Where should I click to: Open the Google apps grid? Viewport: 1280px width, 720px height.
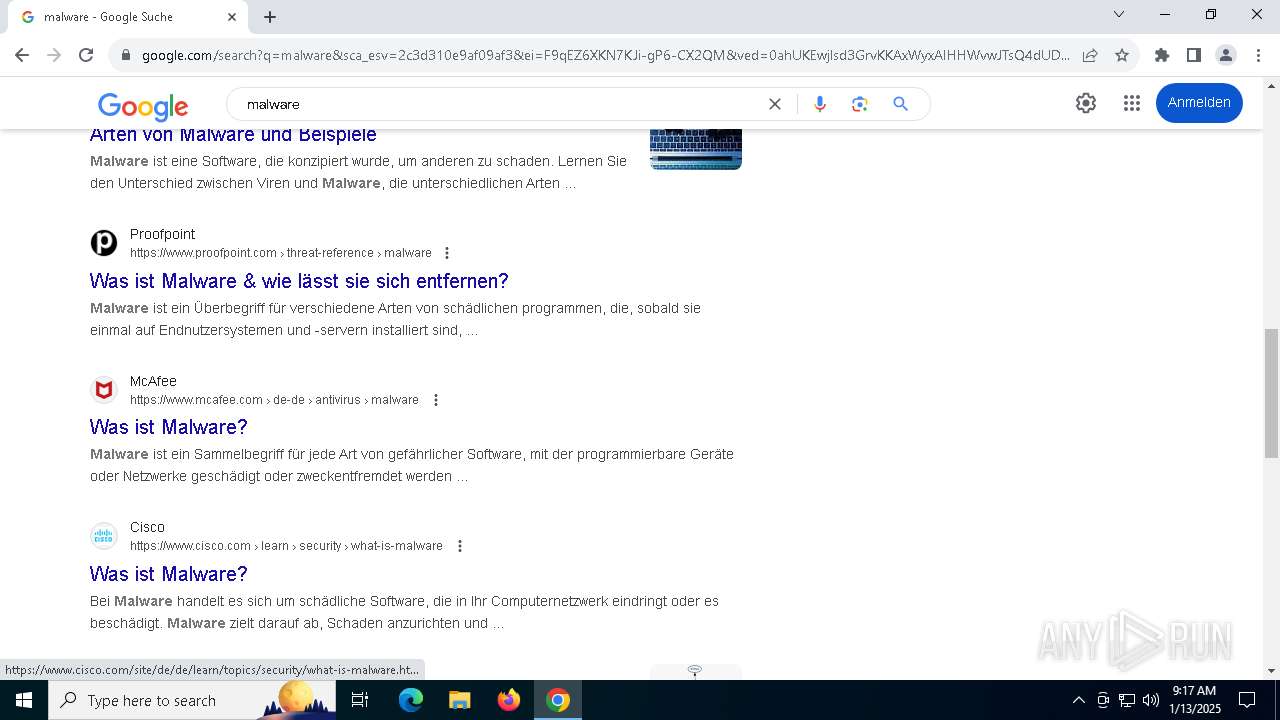tap(1132, 103)
